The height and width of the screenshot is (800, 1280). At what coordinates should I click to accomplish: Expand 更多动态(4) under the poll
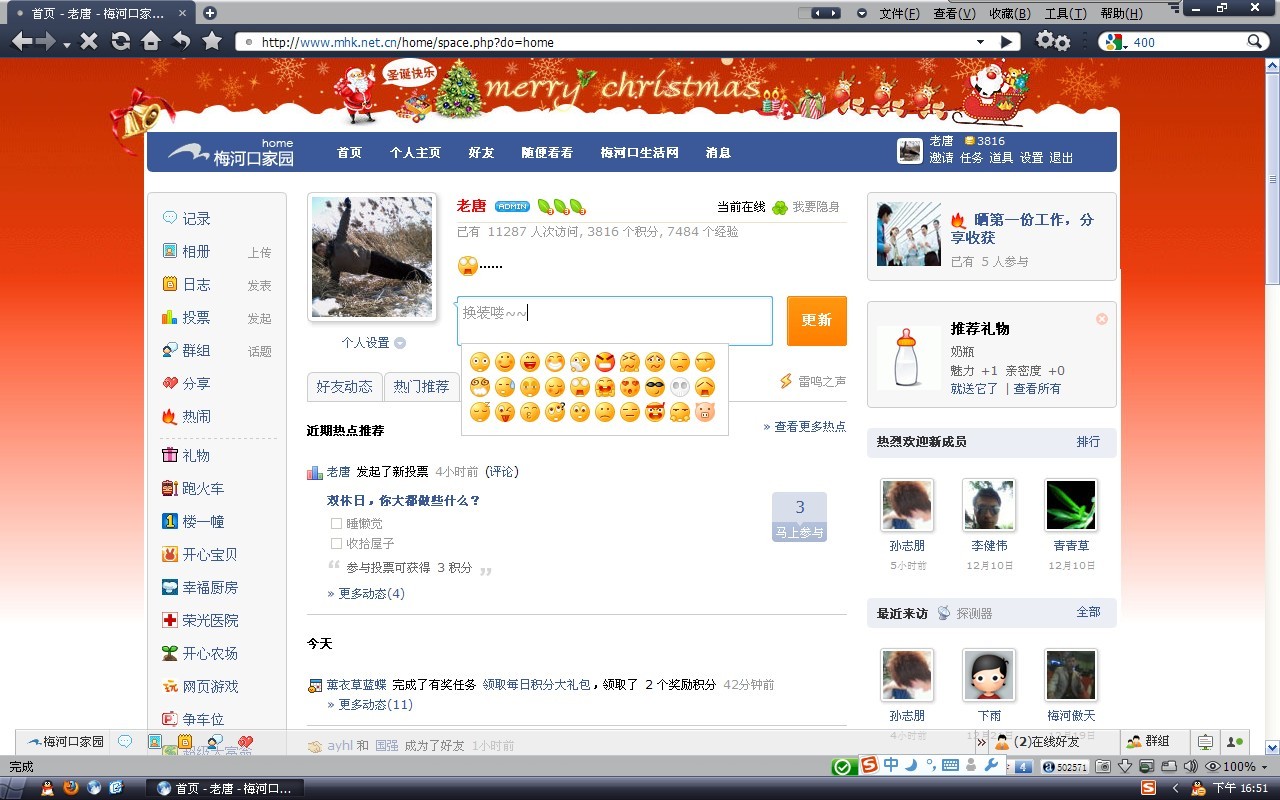pyautogui.click(x=366, y=593)
